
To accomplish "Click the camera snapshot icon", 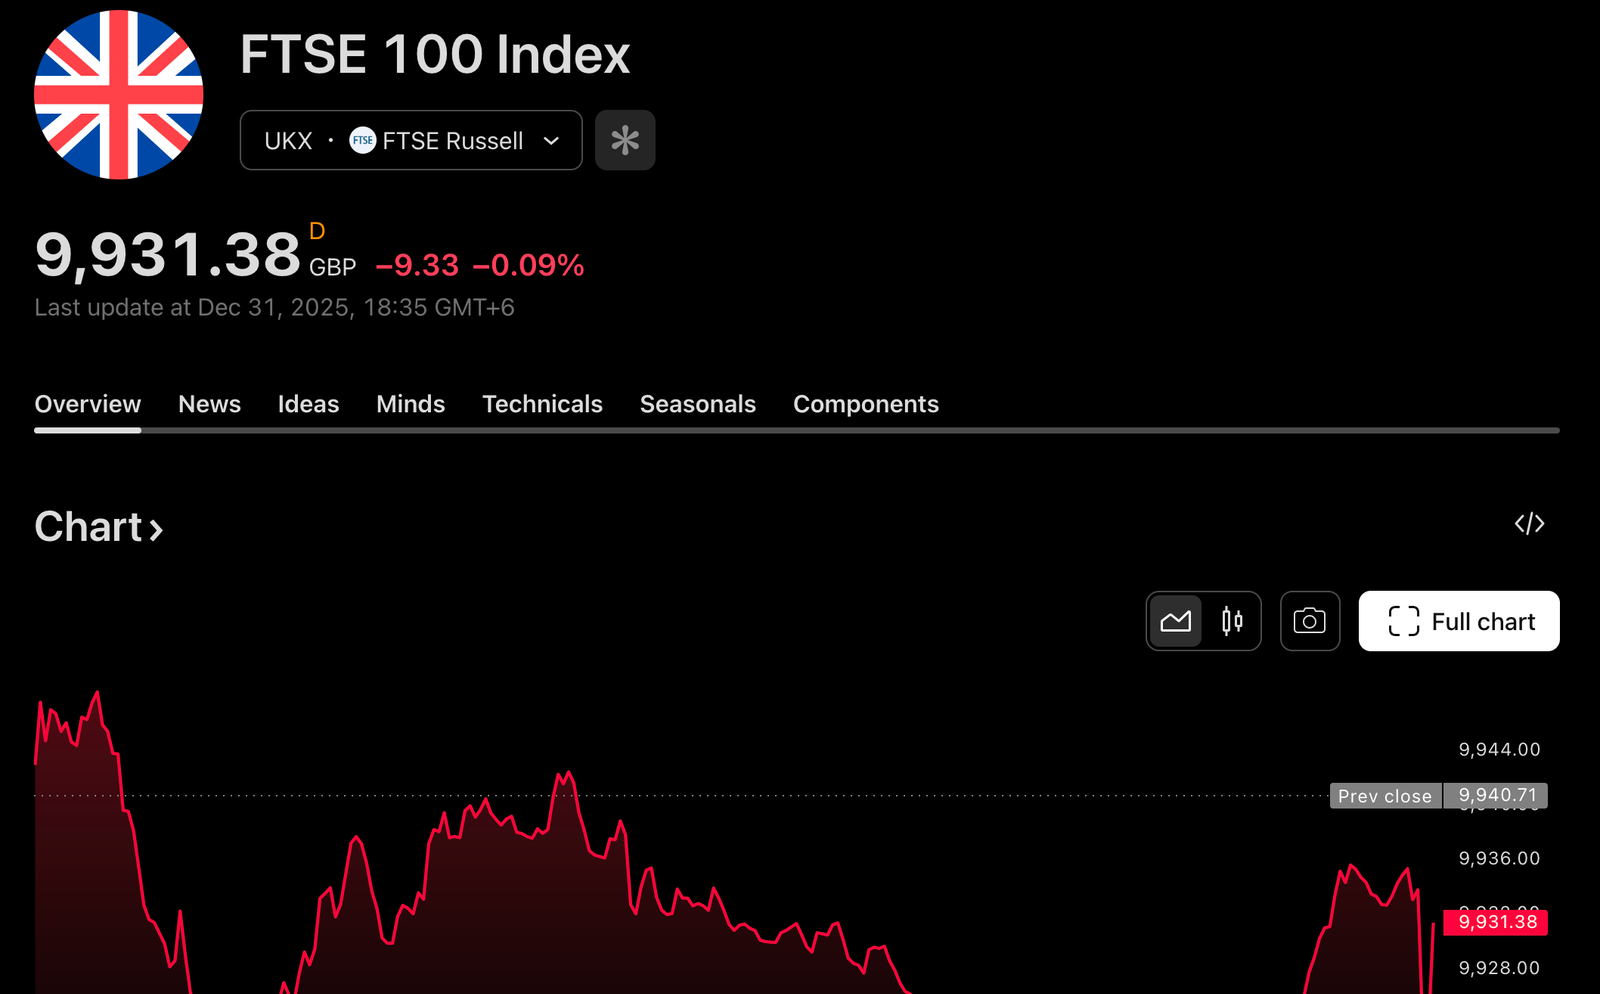I will coord(1310,621).
